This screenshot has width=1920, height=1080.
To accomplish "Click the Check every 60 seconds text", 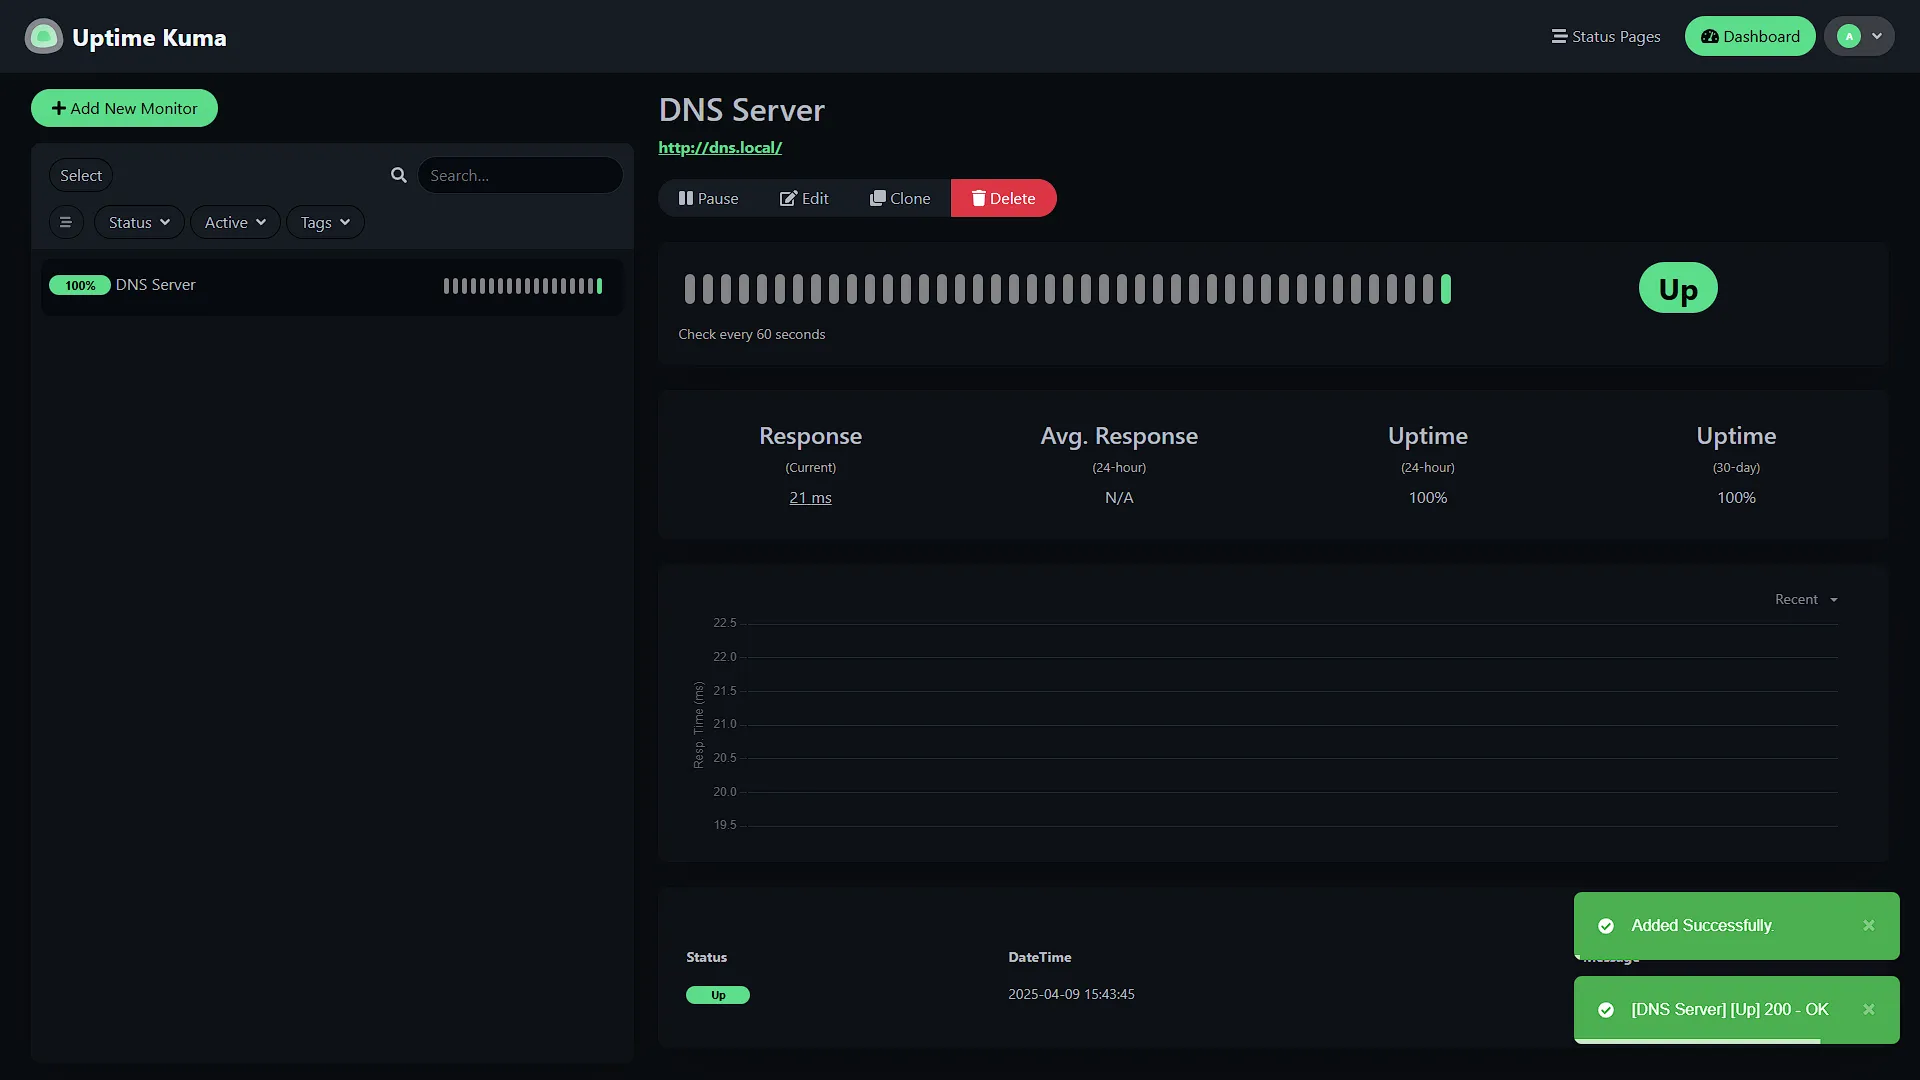I will 752,335.
